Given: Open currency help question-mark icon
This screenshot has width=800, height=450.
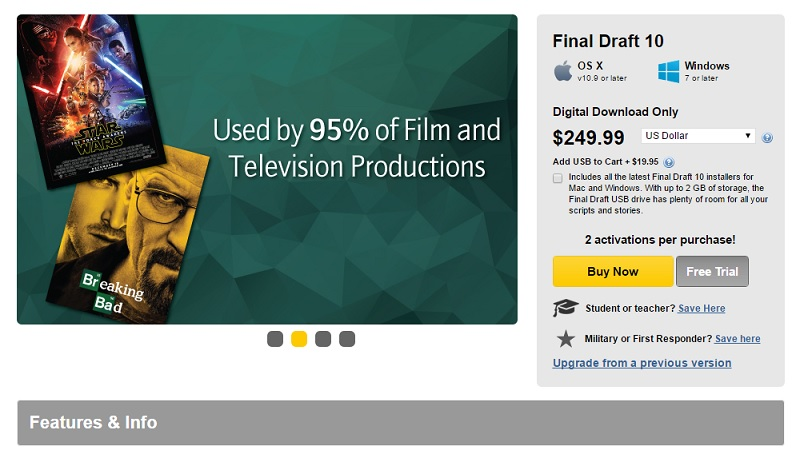Looking at the screenshot, I should click(767, 137).
